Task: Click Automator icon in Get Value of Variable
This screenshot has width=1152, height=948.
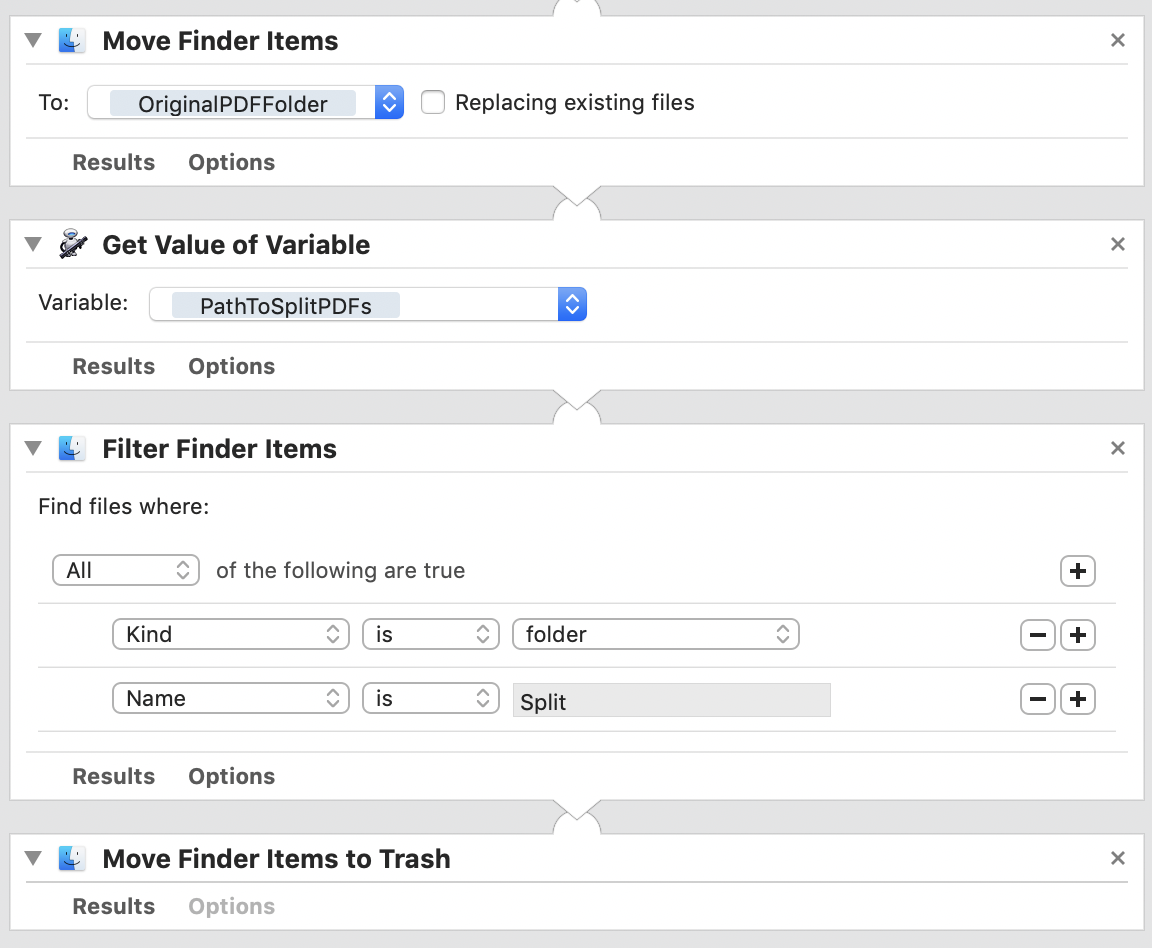Action: tap(72, 245)
